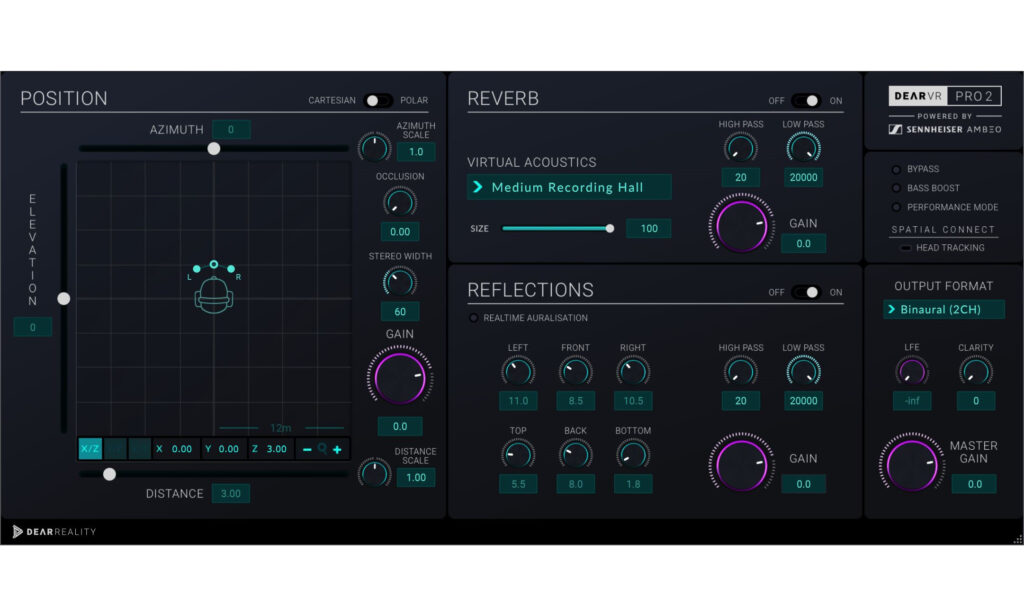Screen dimensions: 1024x614
Task: Select the X/Z view tab
Action: (89, 449)
